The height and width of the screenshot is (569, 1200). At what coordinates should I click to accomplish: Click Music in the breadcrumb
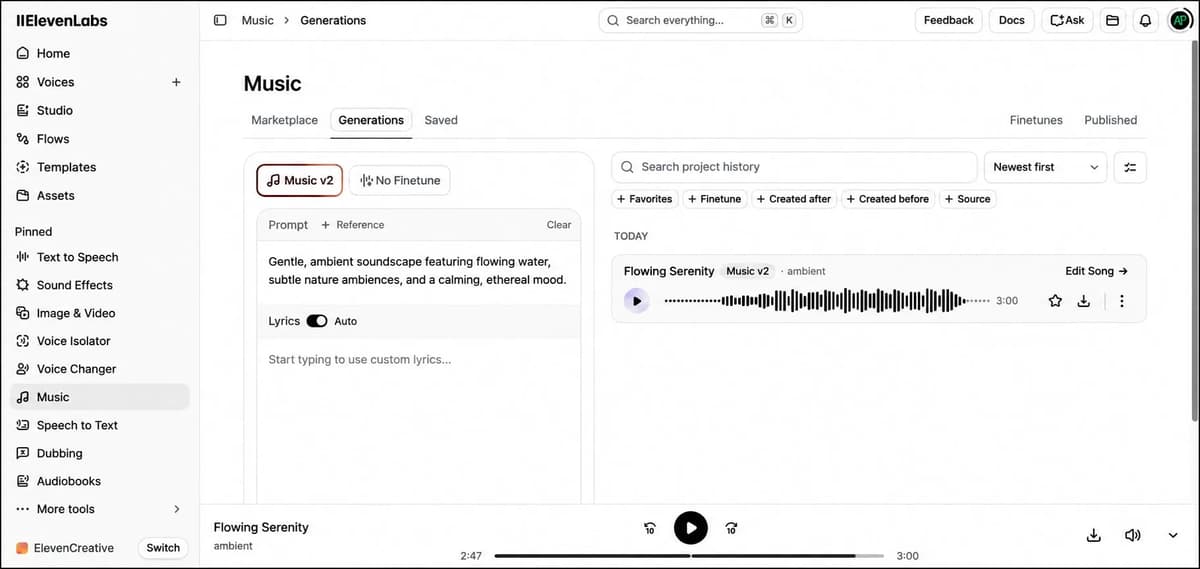click(258, 20)
